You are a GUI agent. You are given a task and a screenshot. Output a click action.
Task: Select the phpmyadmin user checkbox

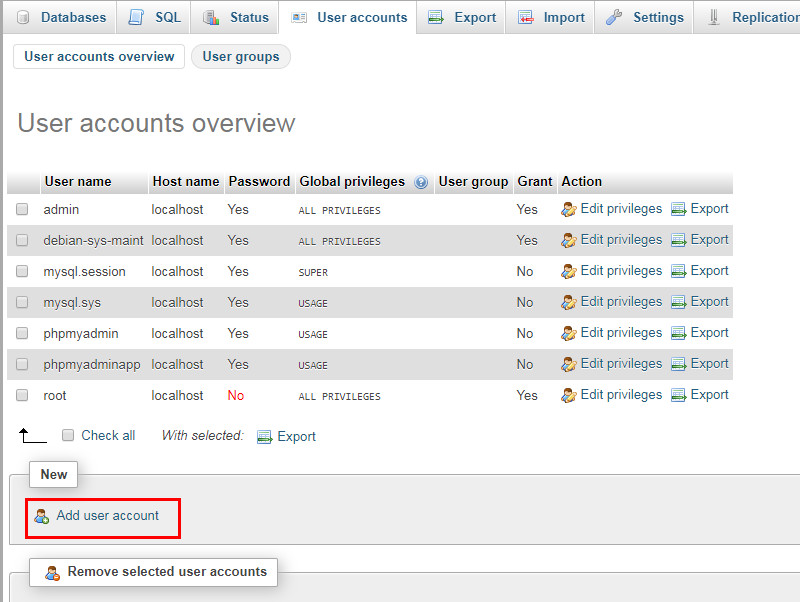(22, 334)
